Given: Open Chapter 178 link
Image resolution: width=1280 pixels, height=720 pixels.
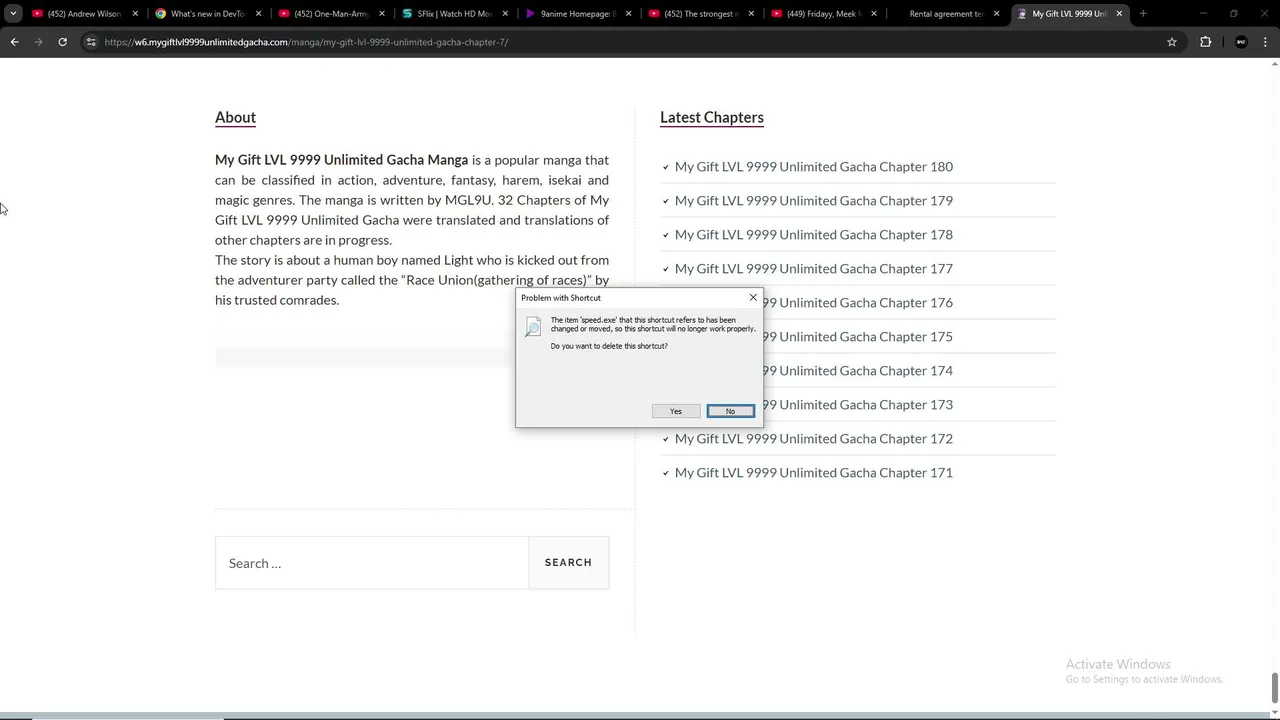Looking at the screenshot, I should (x=814, y=234).
